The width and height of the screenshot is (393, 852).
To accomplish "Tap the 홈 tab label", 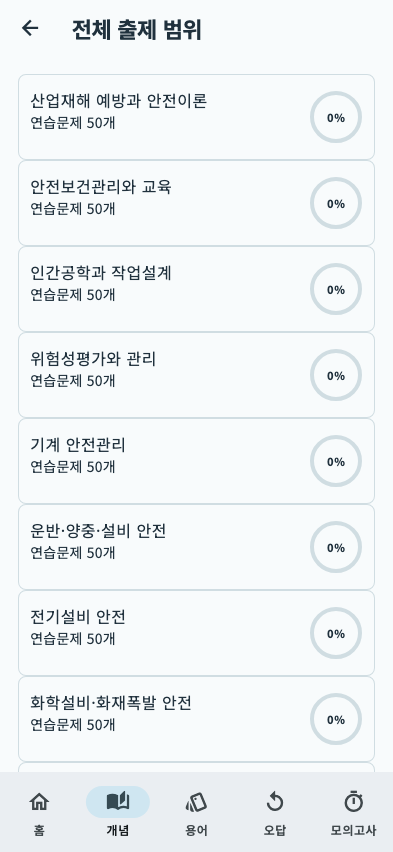I will point(39,830).
